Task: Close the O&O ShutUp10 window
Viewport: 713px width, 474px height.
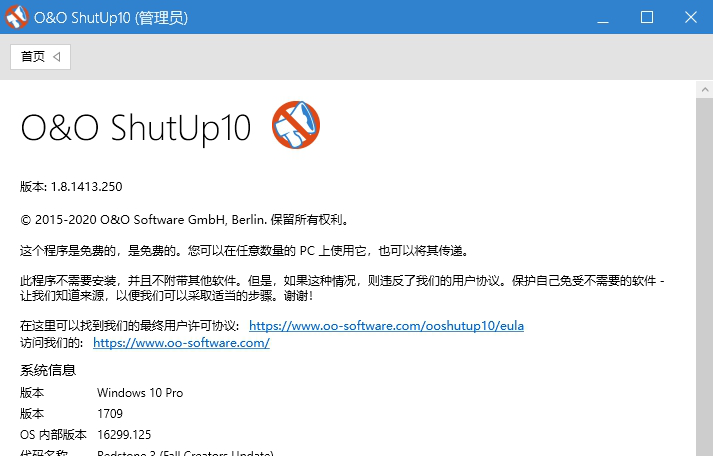Action: pyautogui.click(x=691, y=17)
